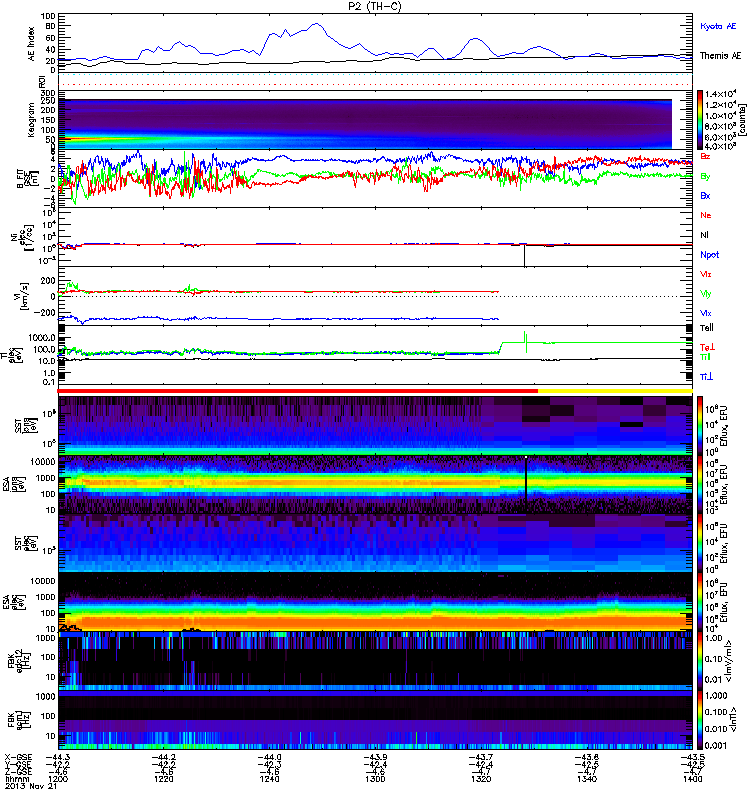
Task: Click the green ion temperature spike in the Ti panel
Action: tap(526, 341)
